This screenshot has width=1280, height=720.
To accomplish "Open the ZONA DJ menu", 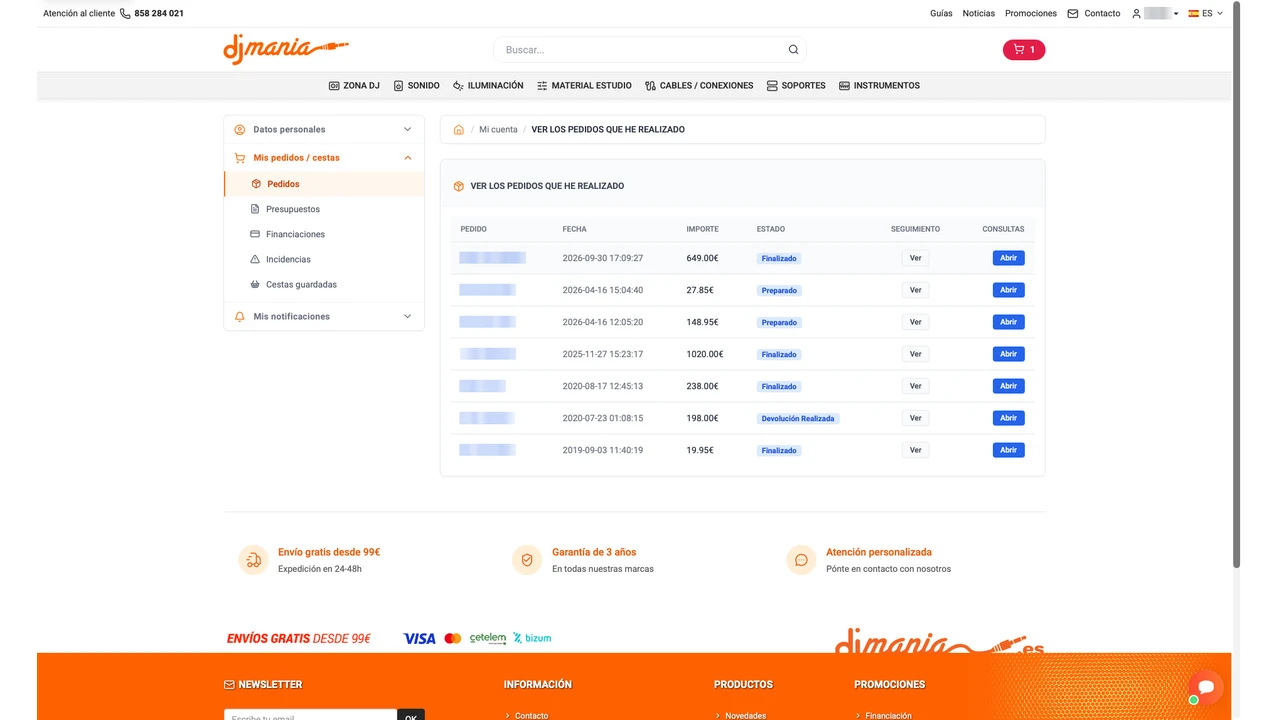I will [x=354, y=86].
